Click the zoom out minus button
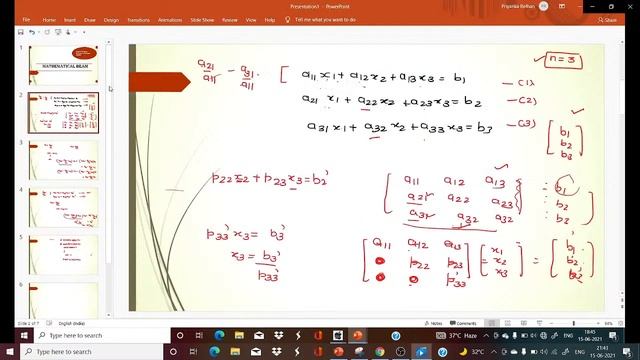The height and width of the screenshot is (360, 640). click(x=551, y=323)
